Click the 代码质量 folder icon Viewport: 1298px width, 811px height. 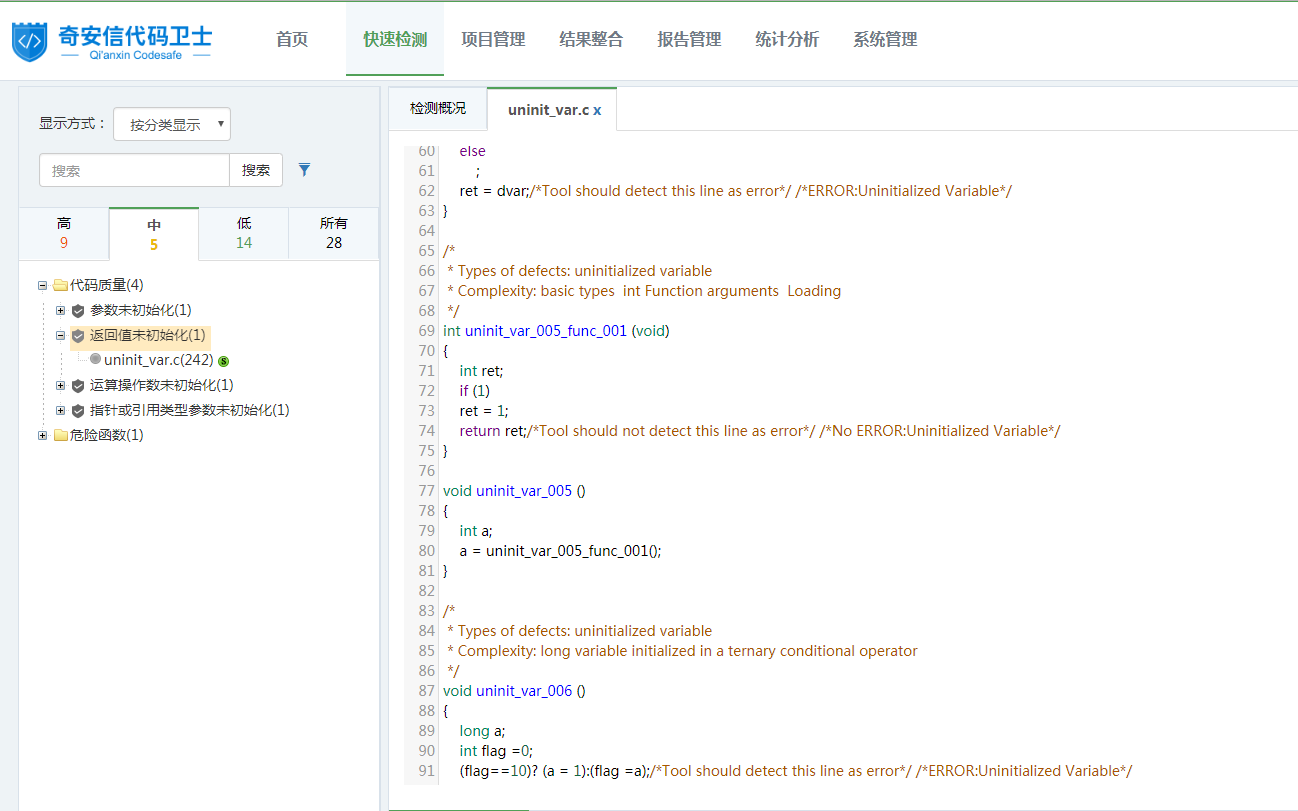click(61, 285)
